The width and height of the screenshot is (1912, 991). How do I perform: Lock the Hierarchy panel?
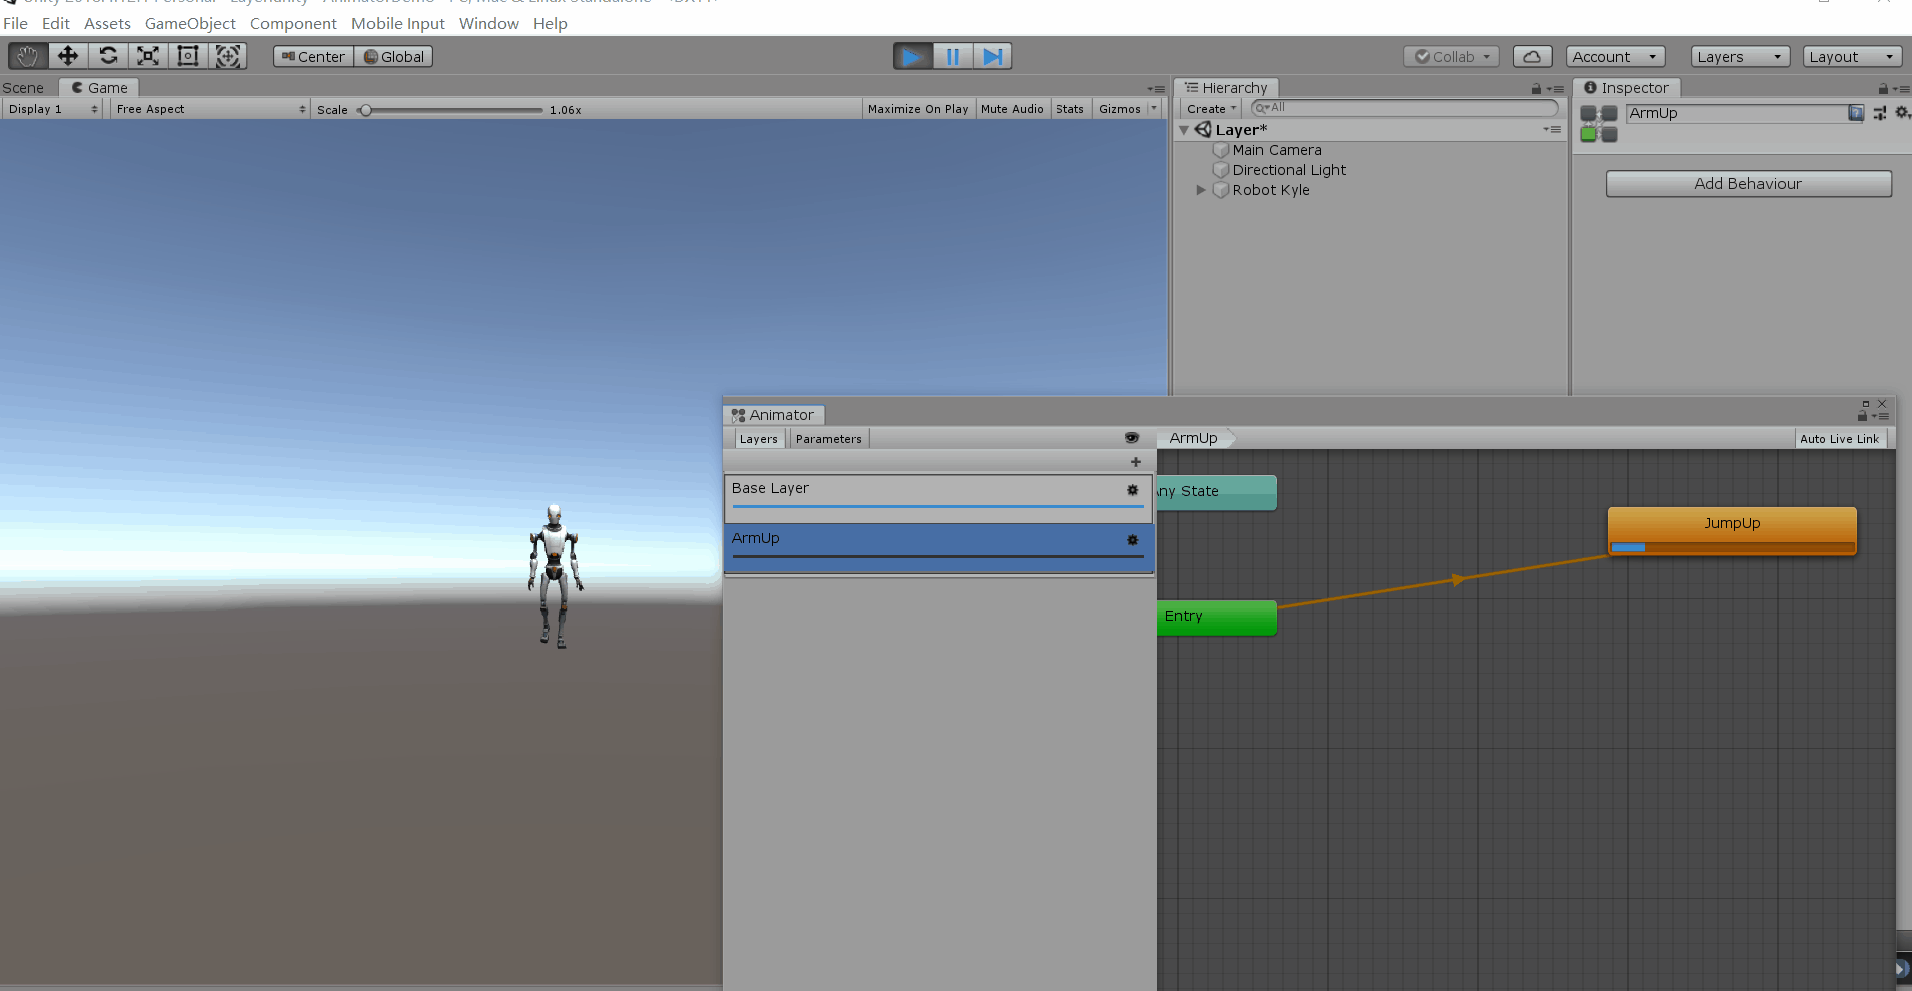(x=1536, y=89)
